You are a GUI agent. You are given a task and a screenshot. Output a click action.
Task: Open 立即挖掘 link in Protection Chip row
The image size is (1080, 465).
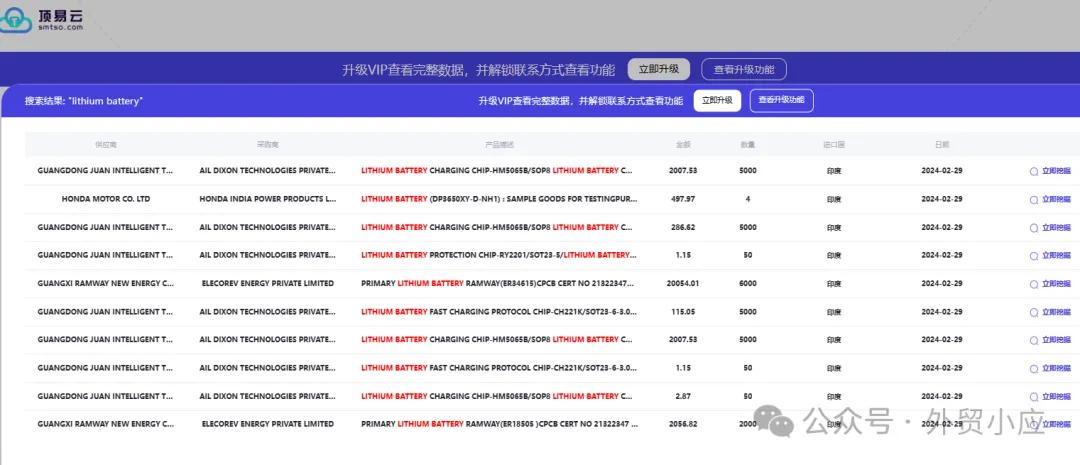[1056, 256]
